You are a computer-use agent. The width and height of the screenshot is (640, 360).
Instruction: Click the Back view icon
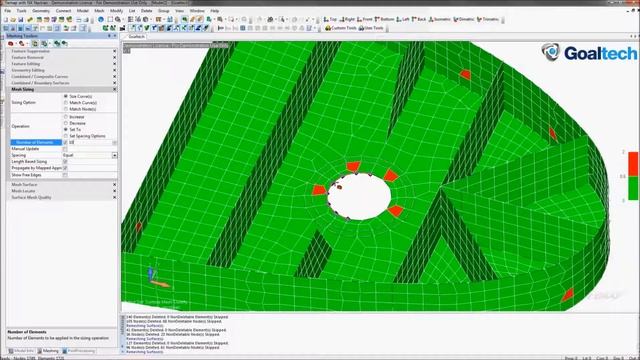point(419,19)
